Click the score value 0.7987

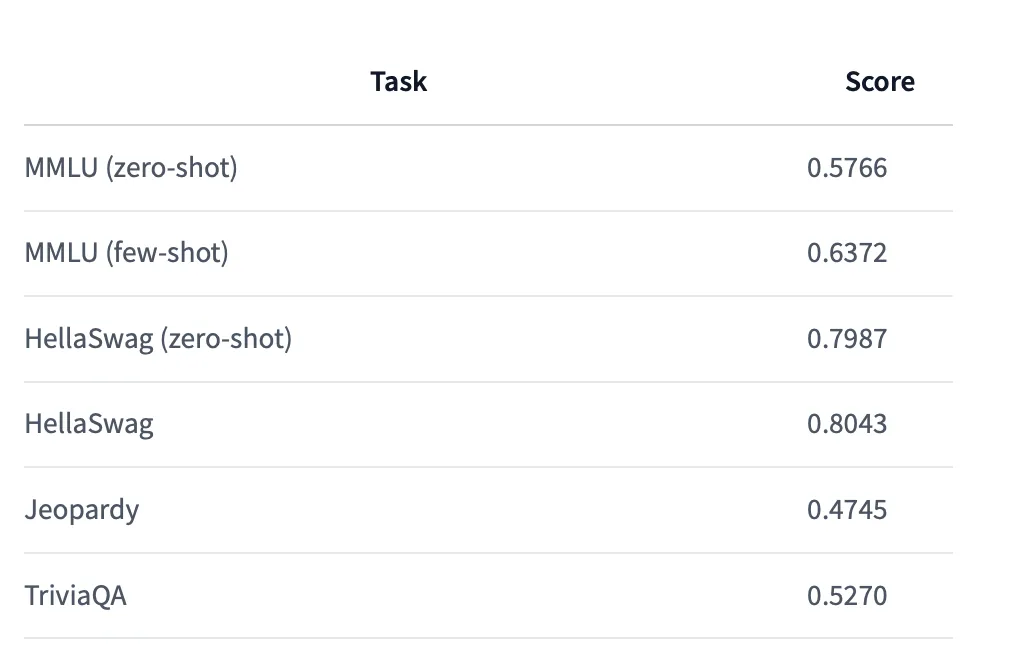(x=847, y=339)
